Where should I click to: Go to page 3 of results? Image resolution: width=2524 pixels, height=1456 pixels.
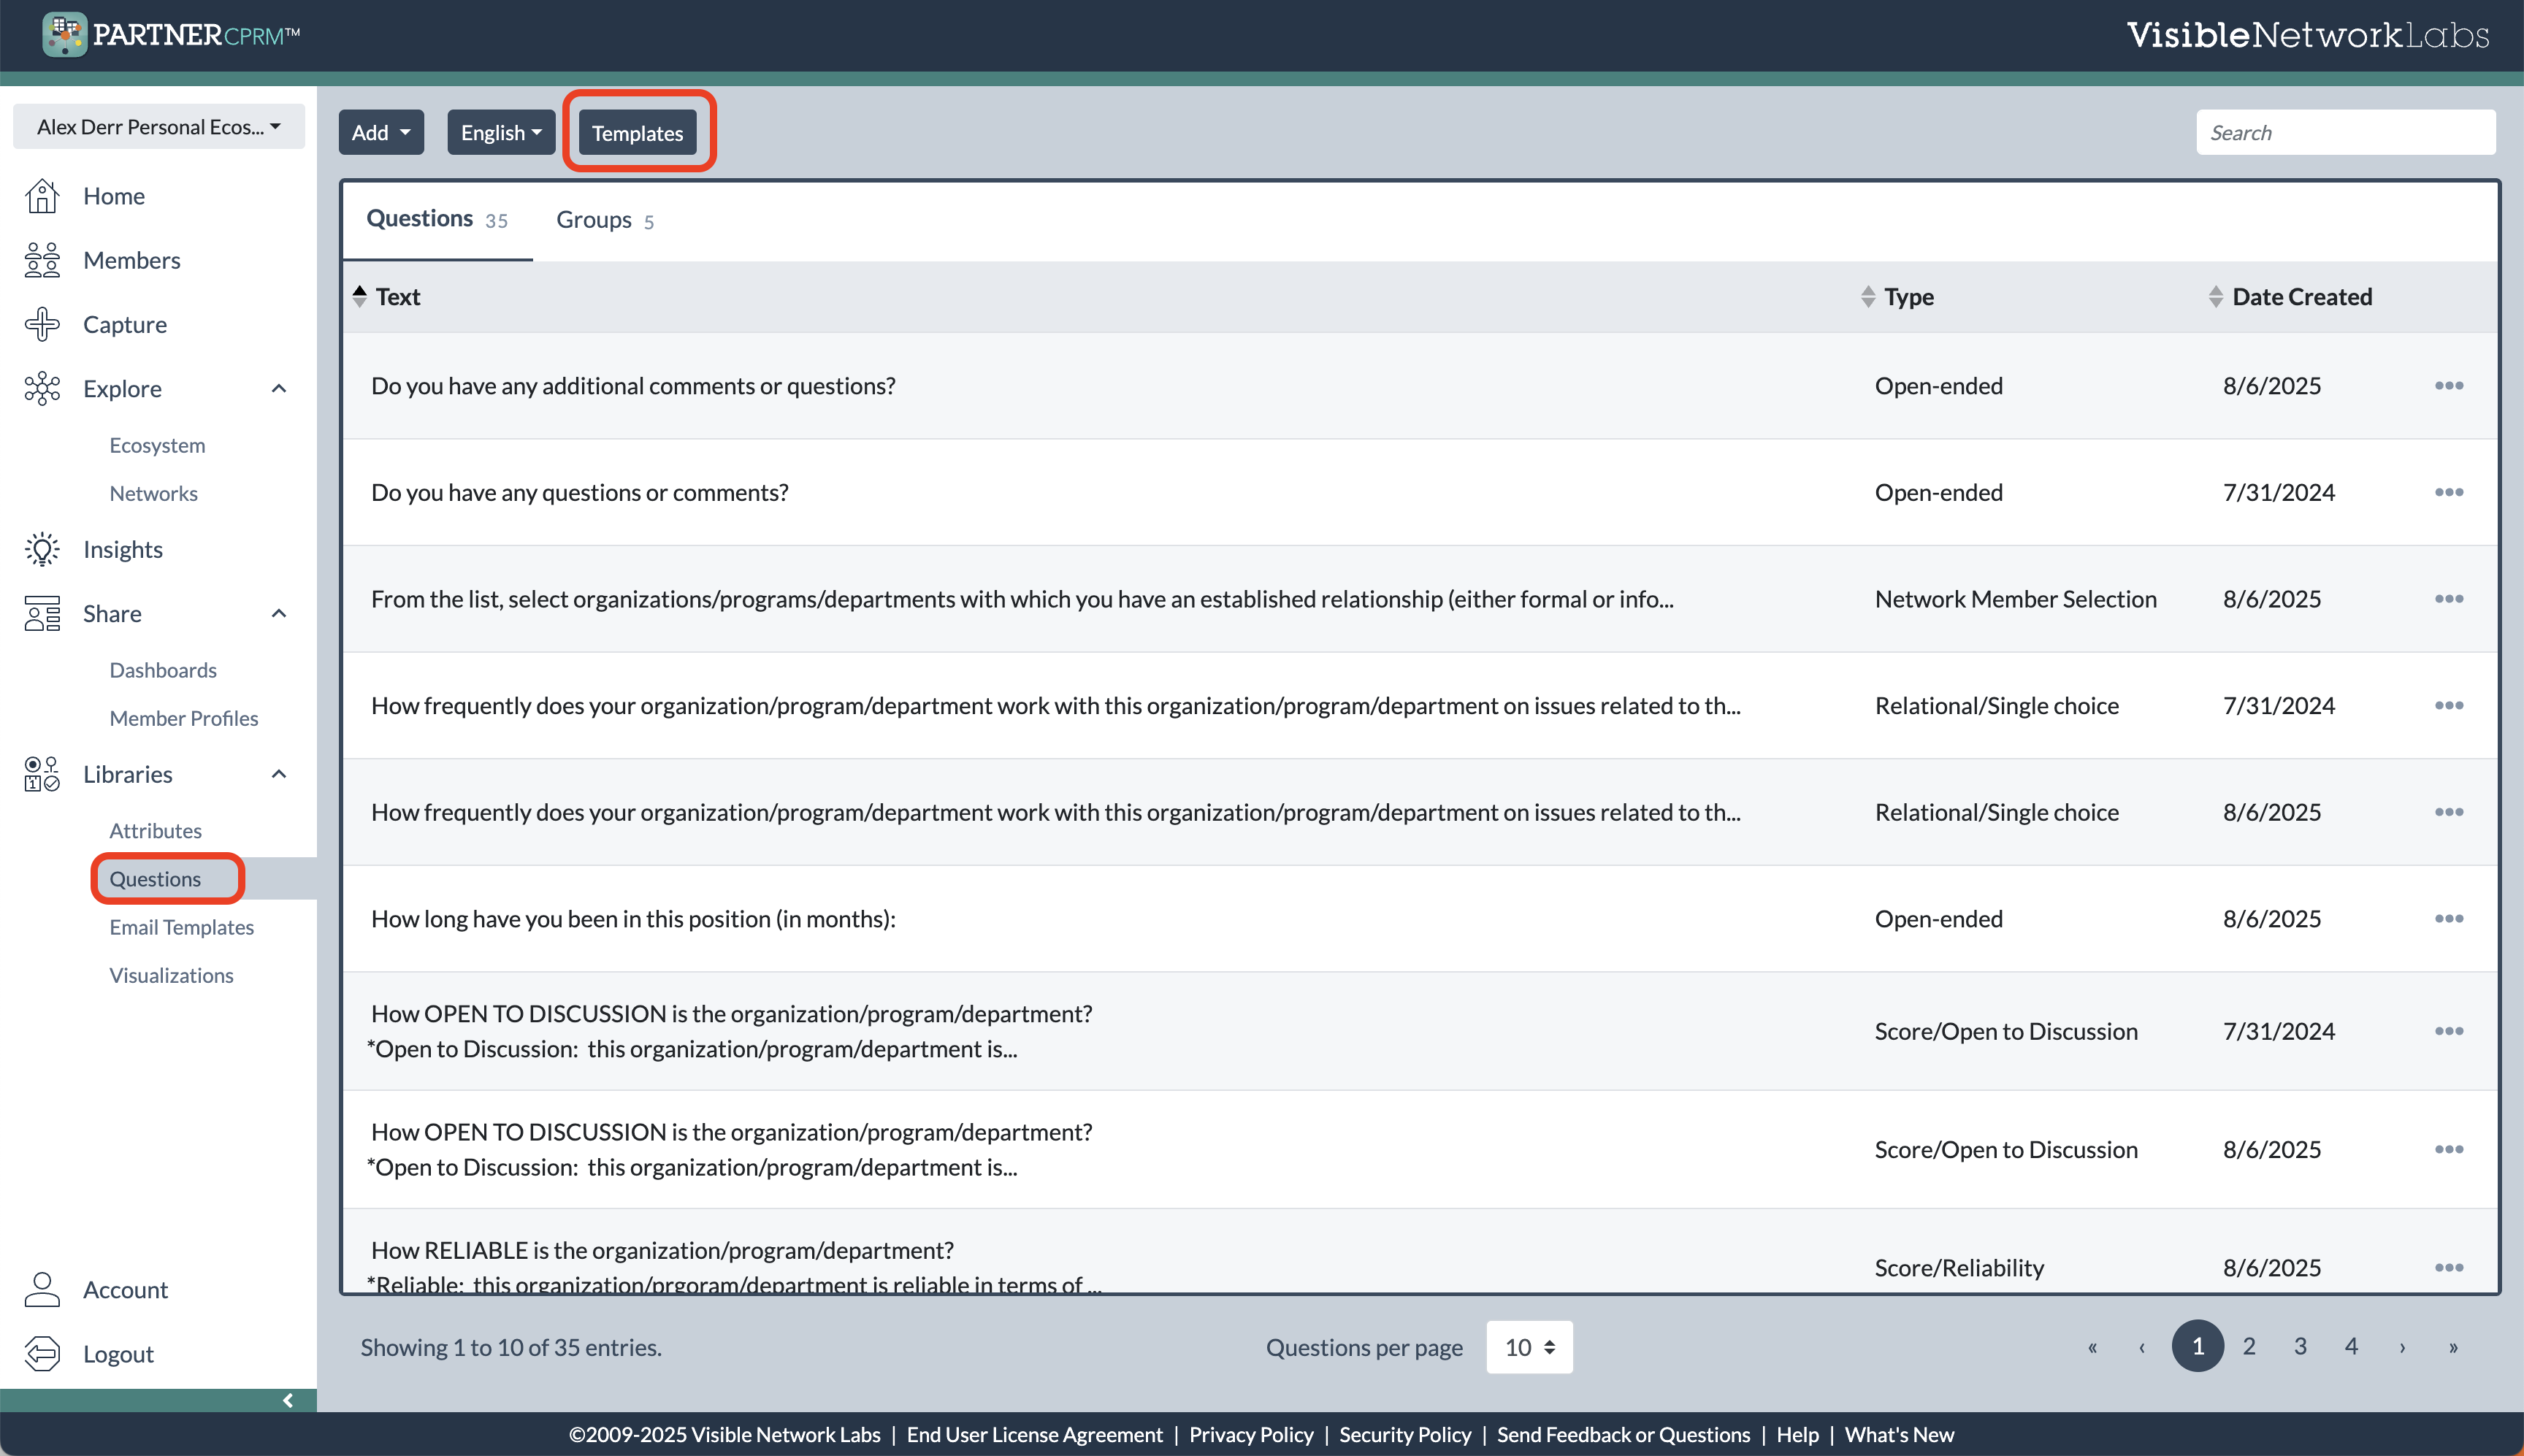2300,1346
